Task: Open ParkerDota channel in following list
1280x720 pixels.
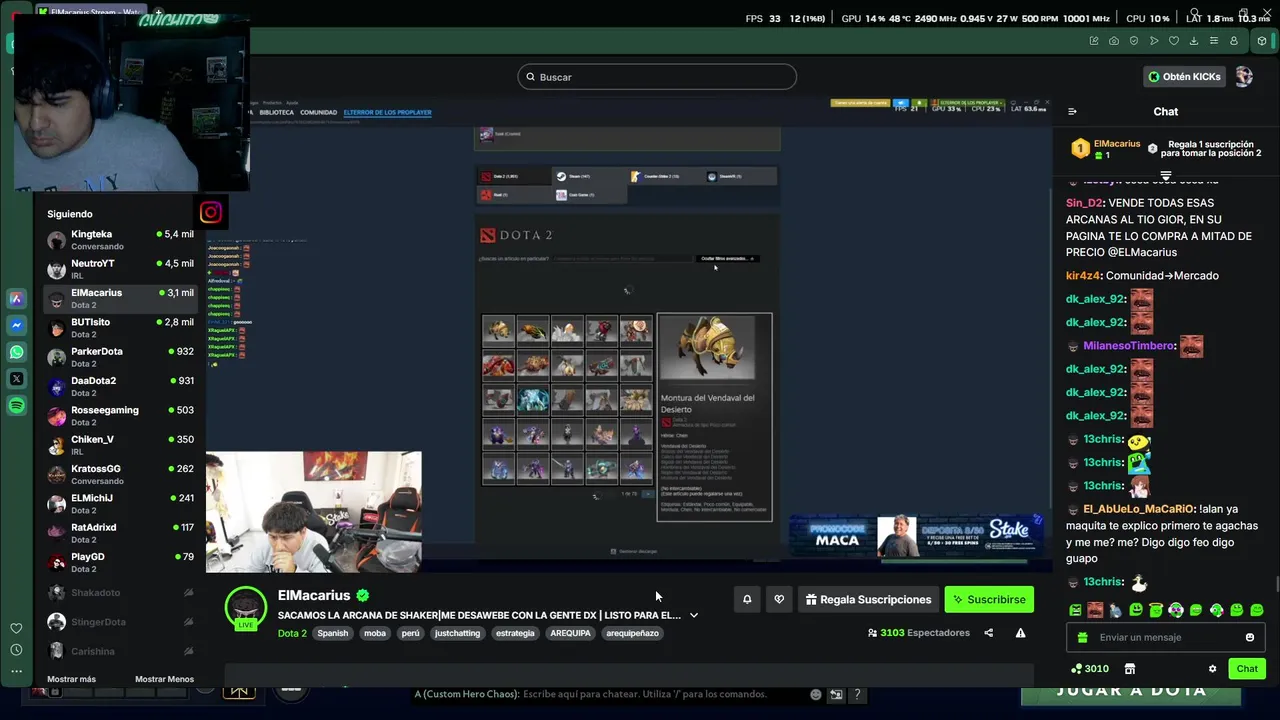Action: (x=120, y=357)
